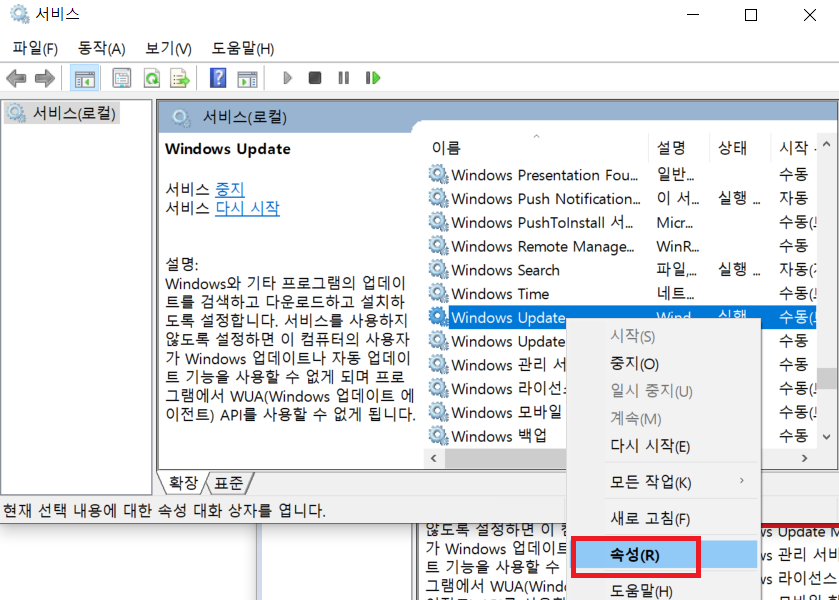
Task: Choose 속성(R) in the context menu
Action: click(x=663, y=555)
